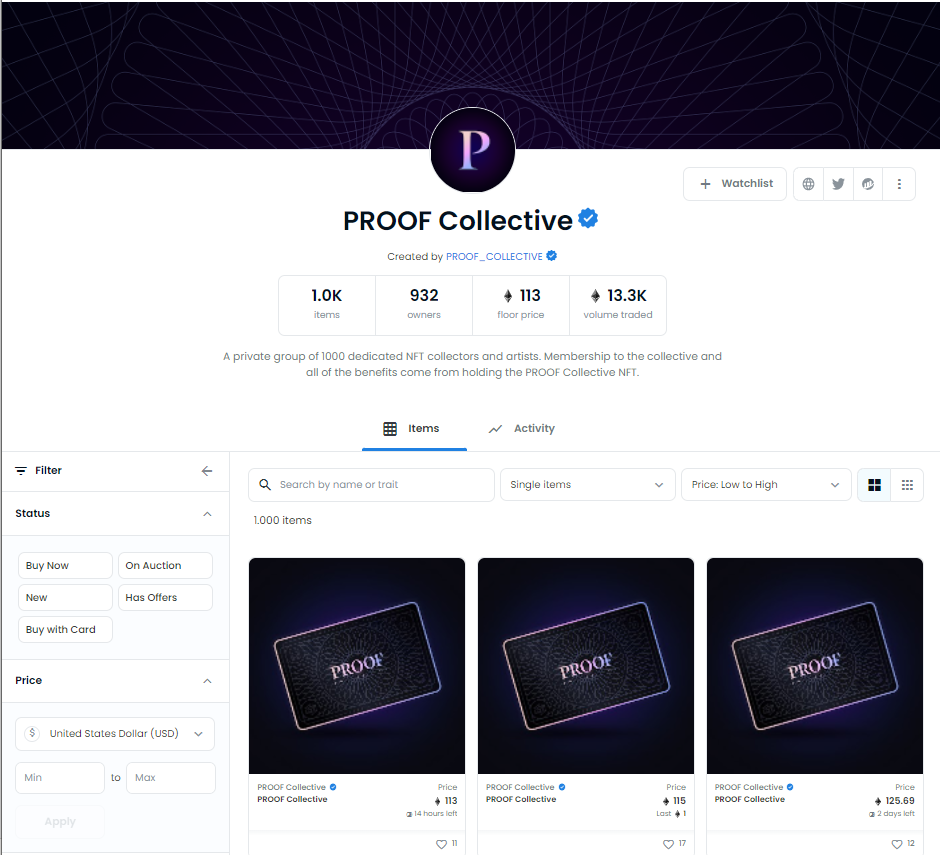Screen dimensions: 940x855
Task: Open the Price: Low to High sort dropdown
Action: [x=766, y=484]
